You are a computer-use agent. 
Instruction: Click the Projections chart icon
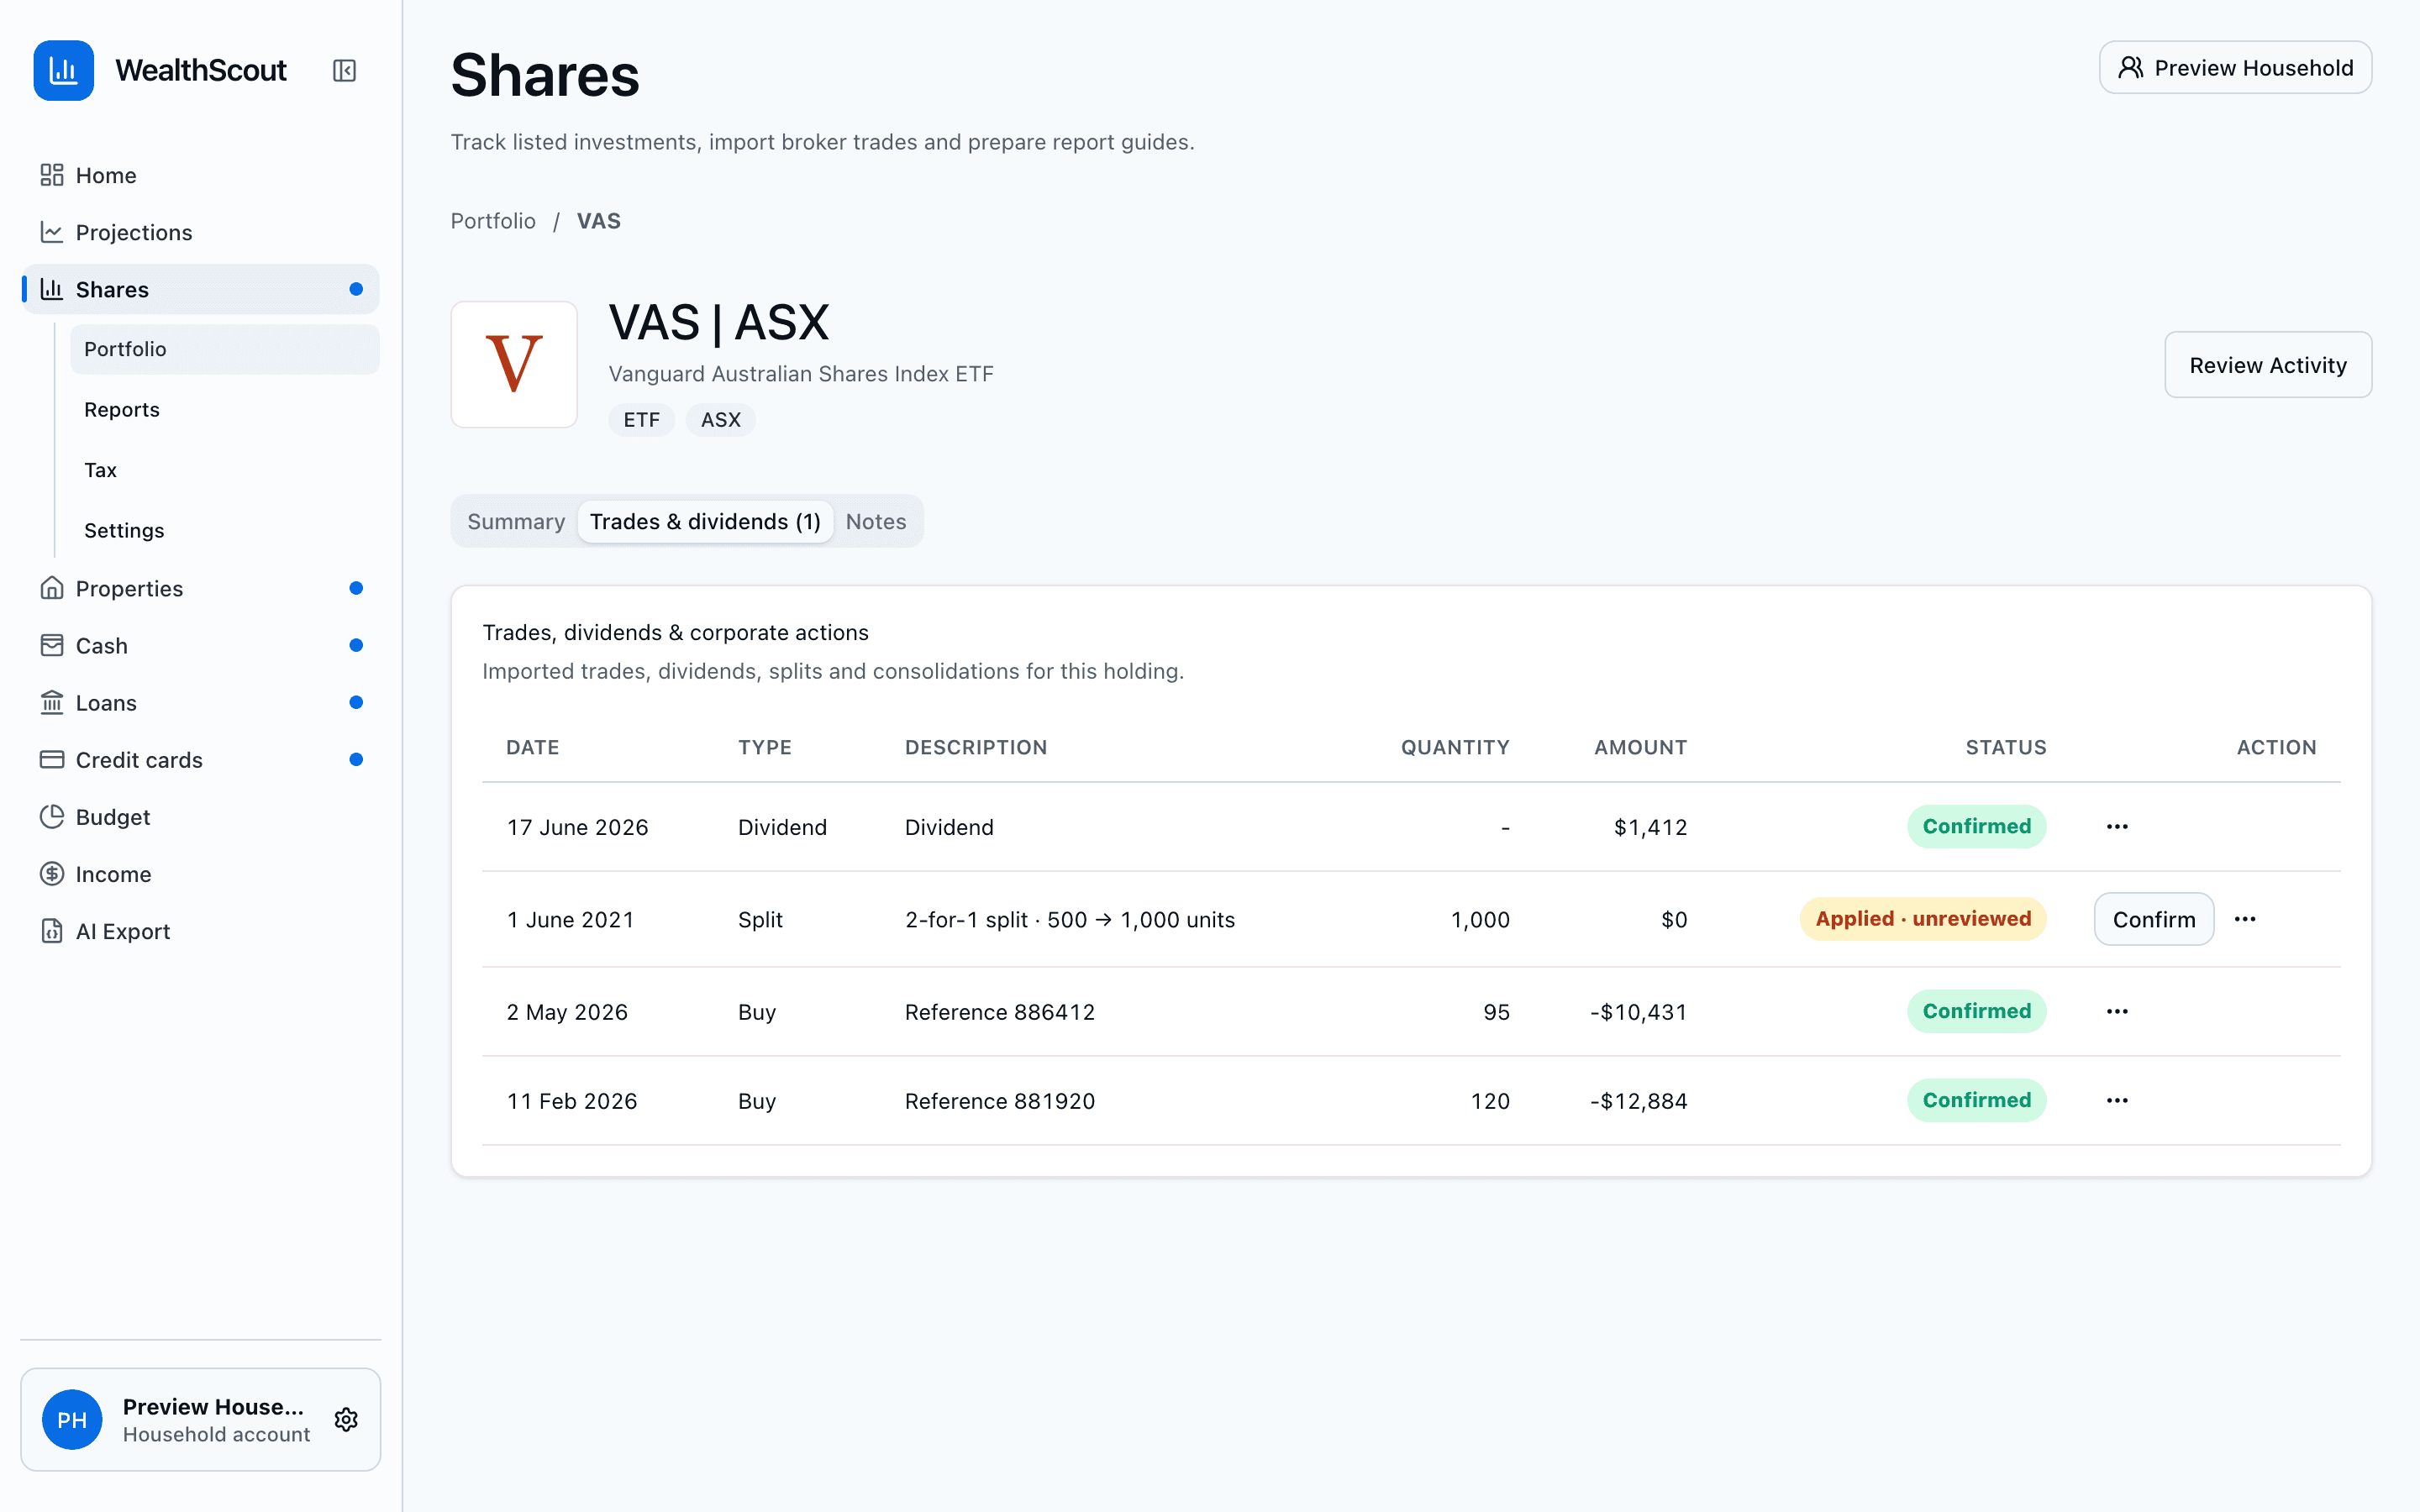pos(52,232)
